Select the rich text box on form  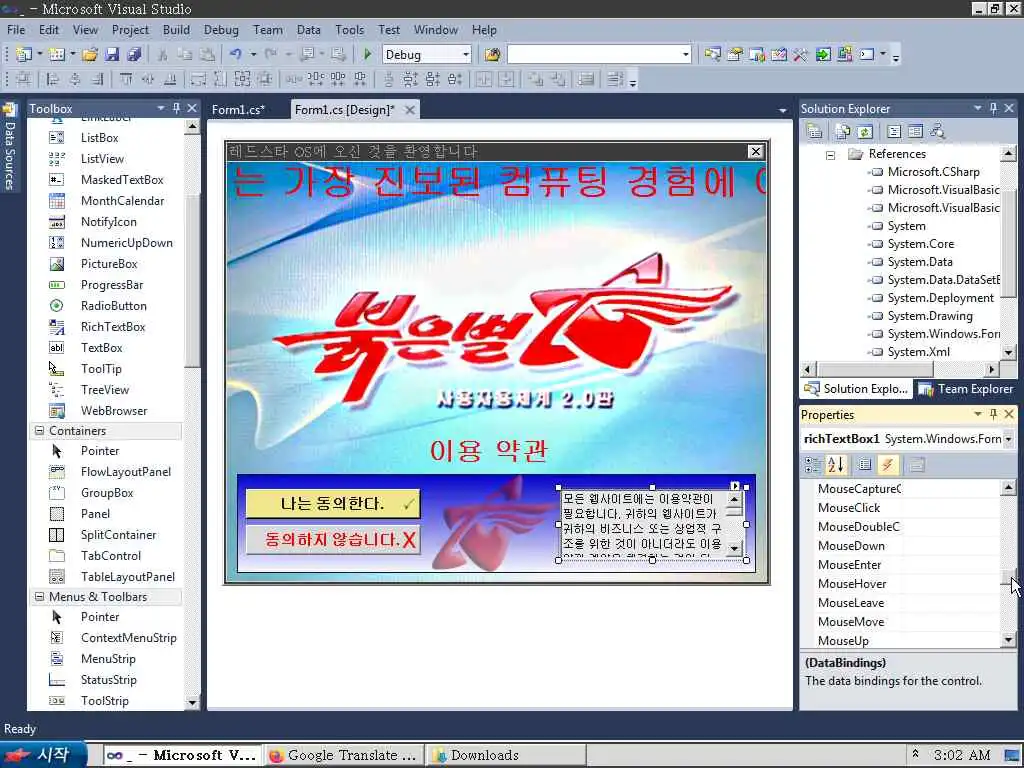tap(652, 524)
